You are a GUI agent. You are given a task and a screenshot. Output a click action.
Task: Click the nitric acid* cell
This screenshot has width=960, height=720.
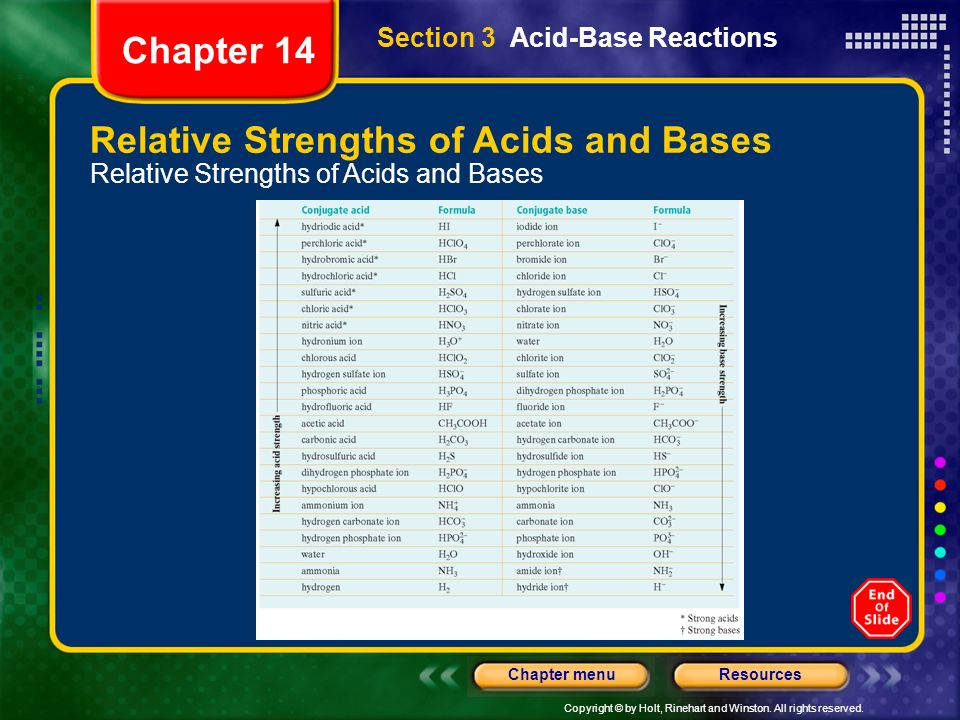(324, 325)
